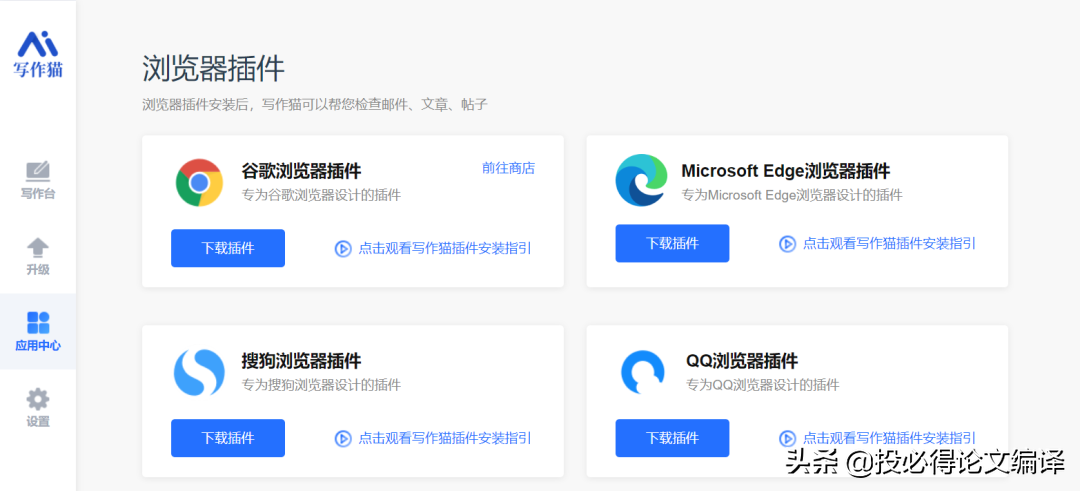Click the 谷歌浏览器插件 title
This screenshot has height=491, width=1080.
[x=301, y=171]
